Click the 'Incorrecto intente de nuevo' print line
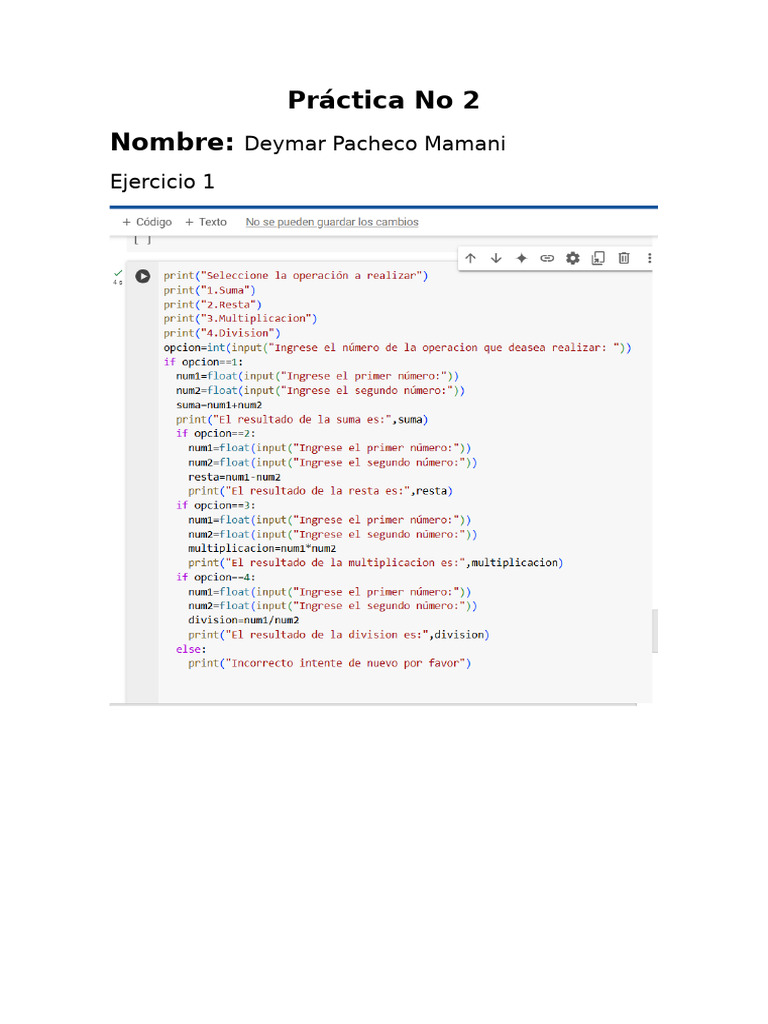The width and height of the screenshot is (768, 1024). coord(330,664)
